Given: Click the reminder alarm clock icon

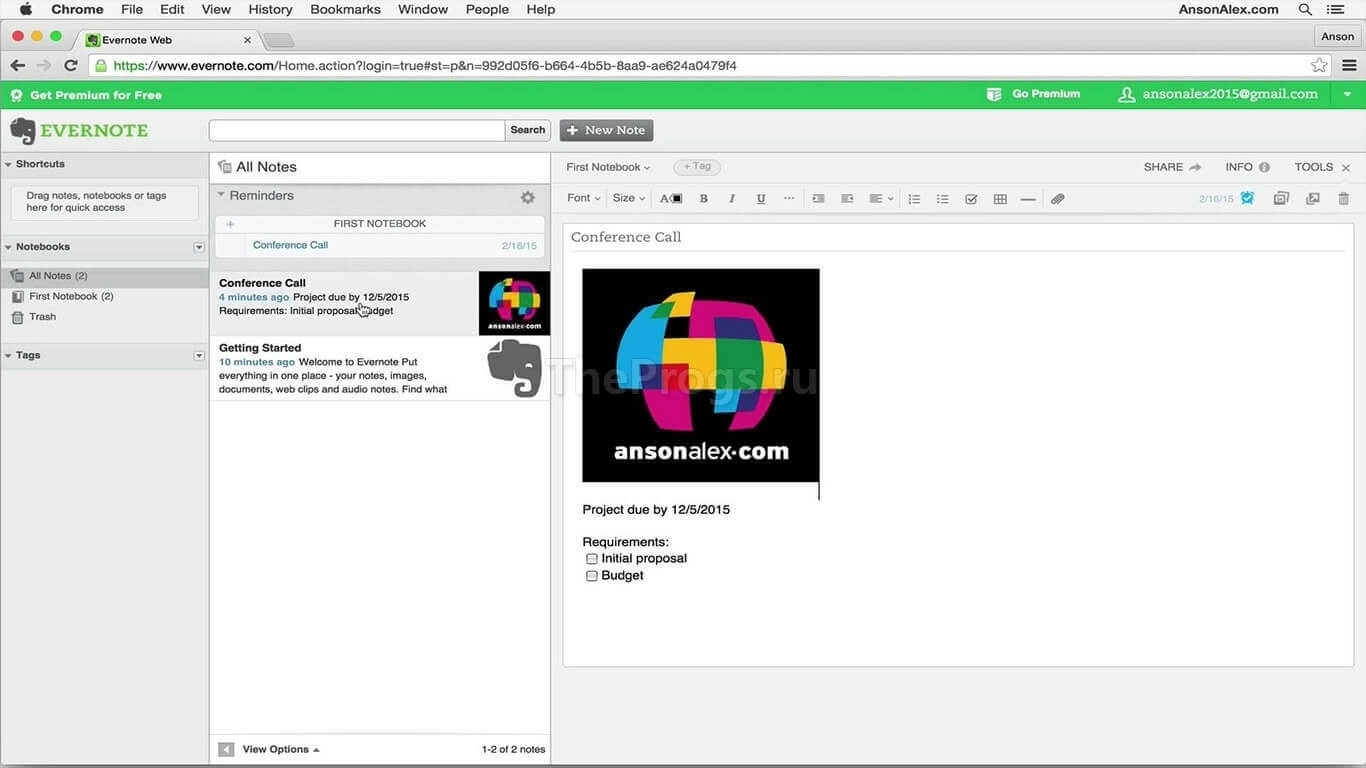Looking at the screenshot, I should pyautogui.click(x=1247, y=198).
